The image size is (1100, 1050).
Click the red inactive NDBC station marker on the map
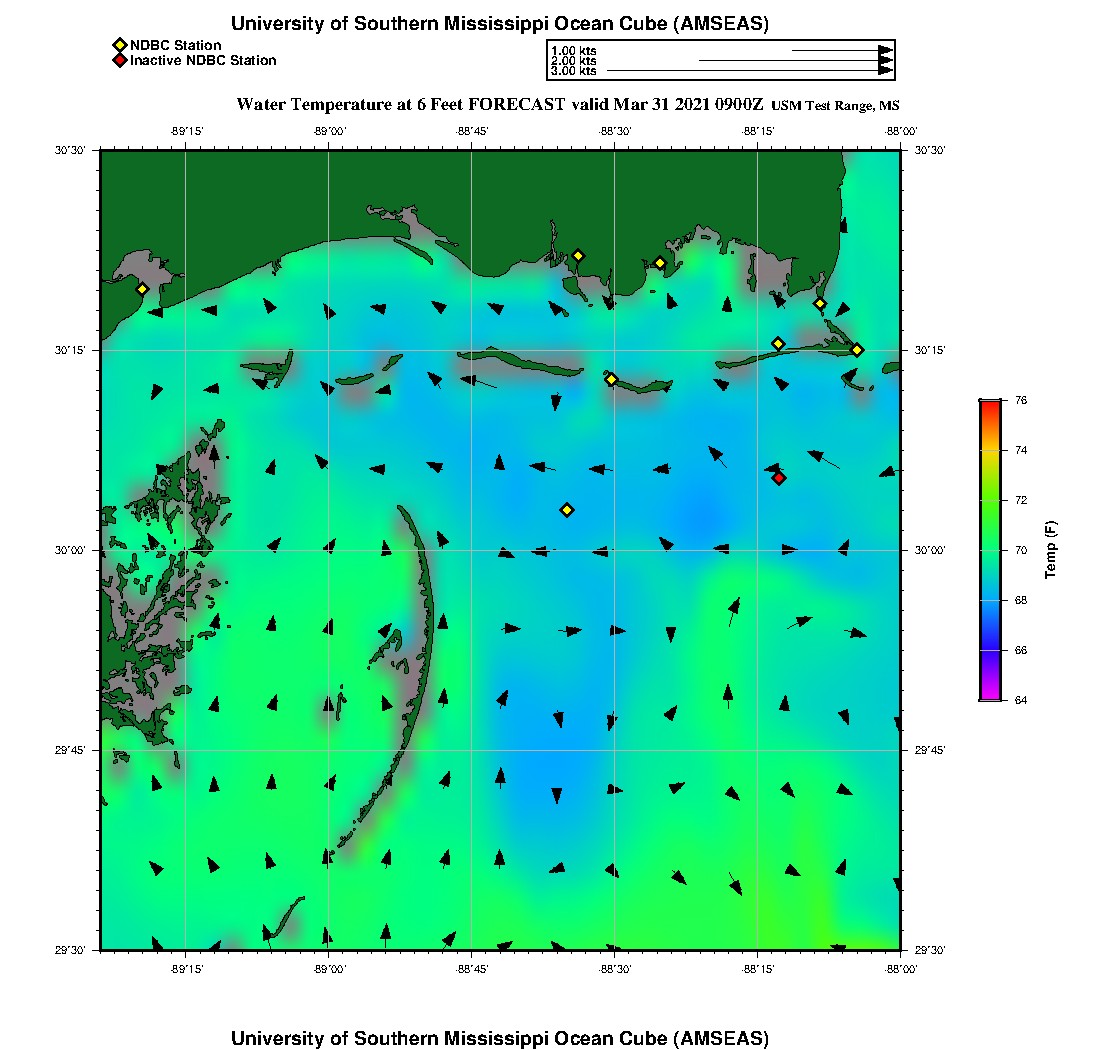[x=778, y=478]
